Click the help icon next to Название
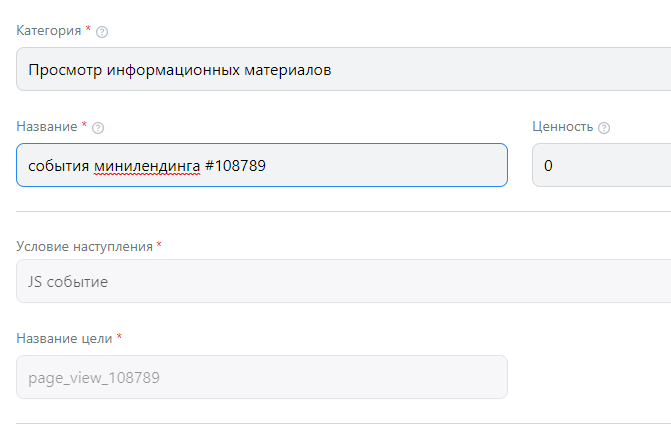Screen dimensions: 671x438 (98, 128)
